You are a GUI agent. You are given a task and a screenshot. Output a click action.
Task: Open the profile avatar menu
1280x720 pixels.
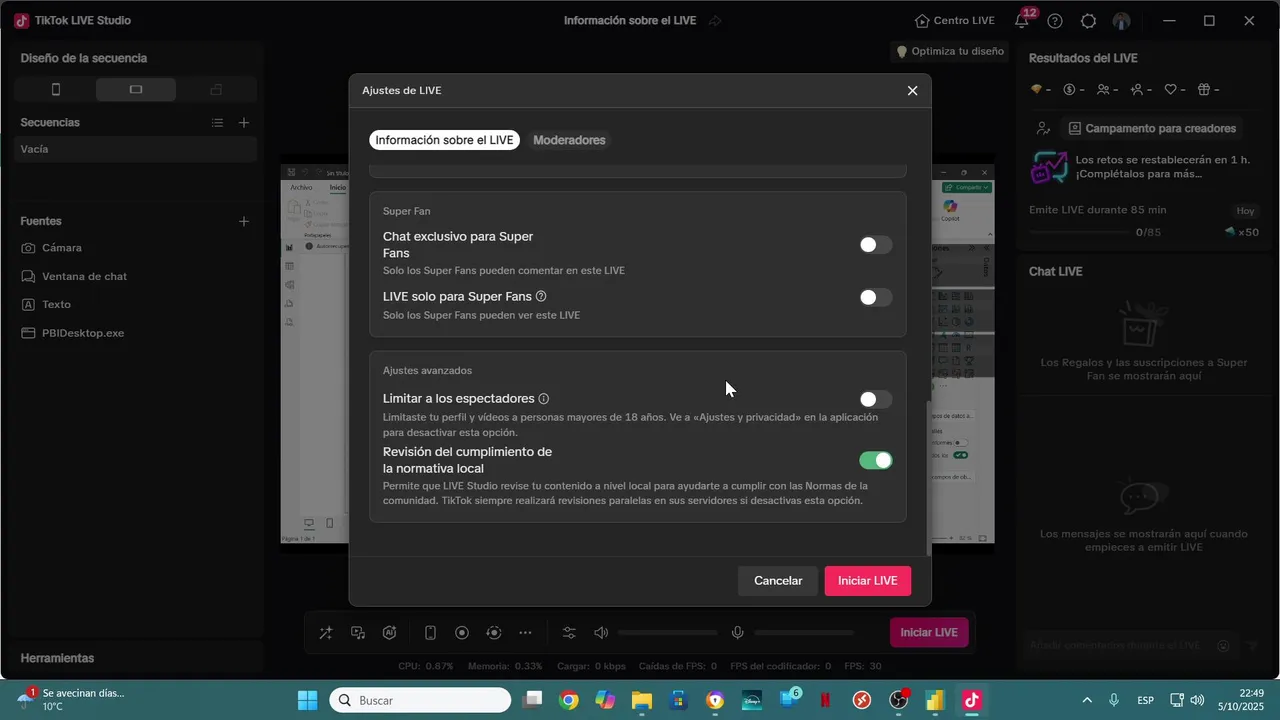1121,21
